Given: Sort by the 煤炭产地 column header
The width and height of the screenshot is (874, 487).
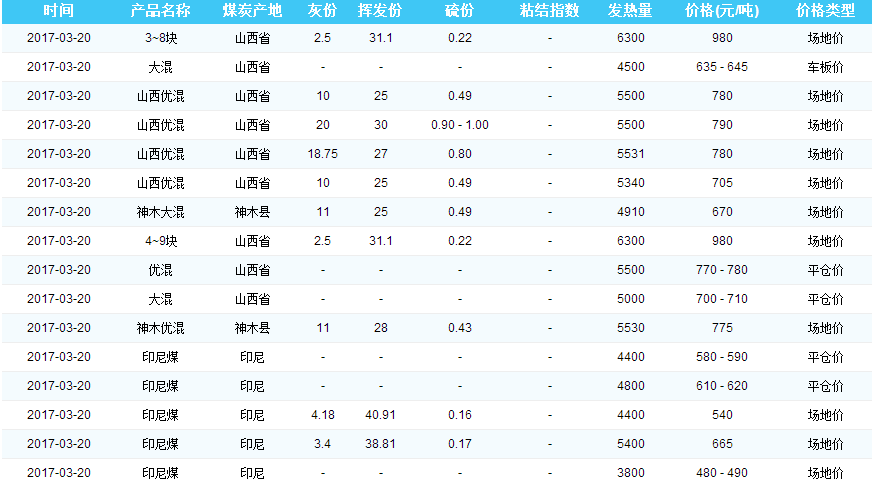Looking at the screenshot, I should pos(252,11).
